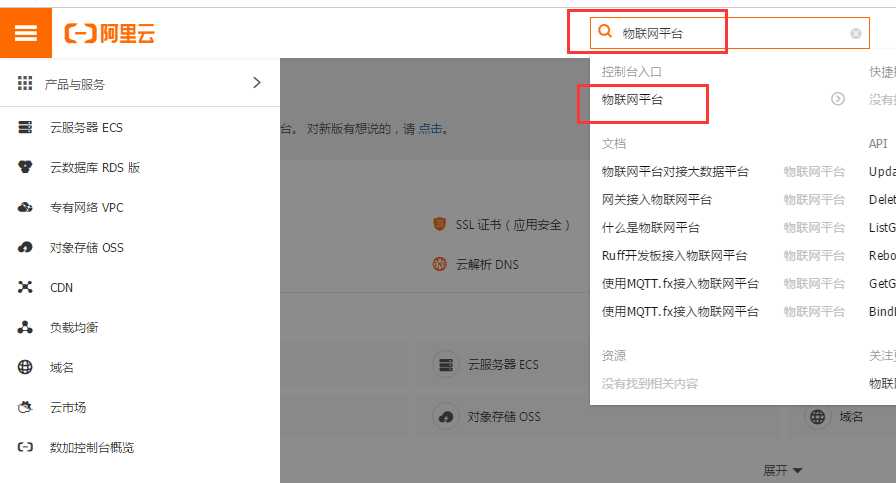Open dashboard 对象存储 OSS shortcut
Viewport: 896px width, 483px height.
[503, 417]
